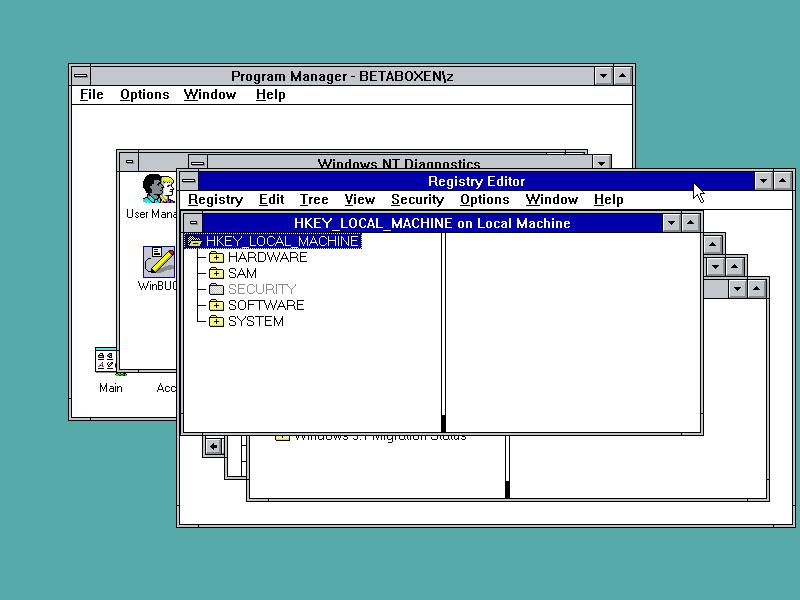Maximize the Program Manager window
This screenshot has width=800, height=600.
pyautogui.click(x=622, y=76)
